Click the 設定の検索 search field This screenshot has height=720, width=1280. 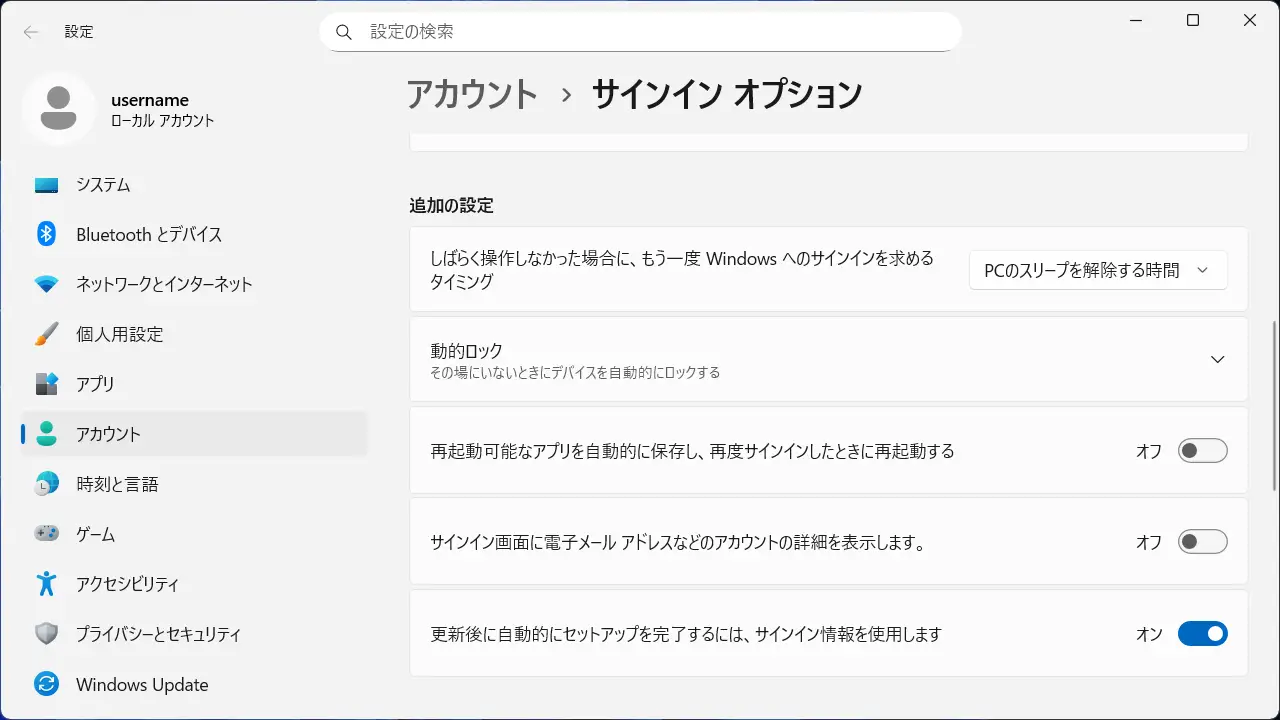(x=640, y=32)
